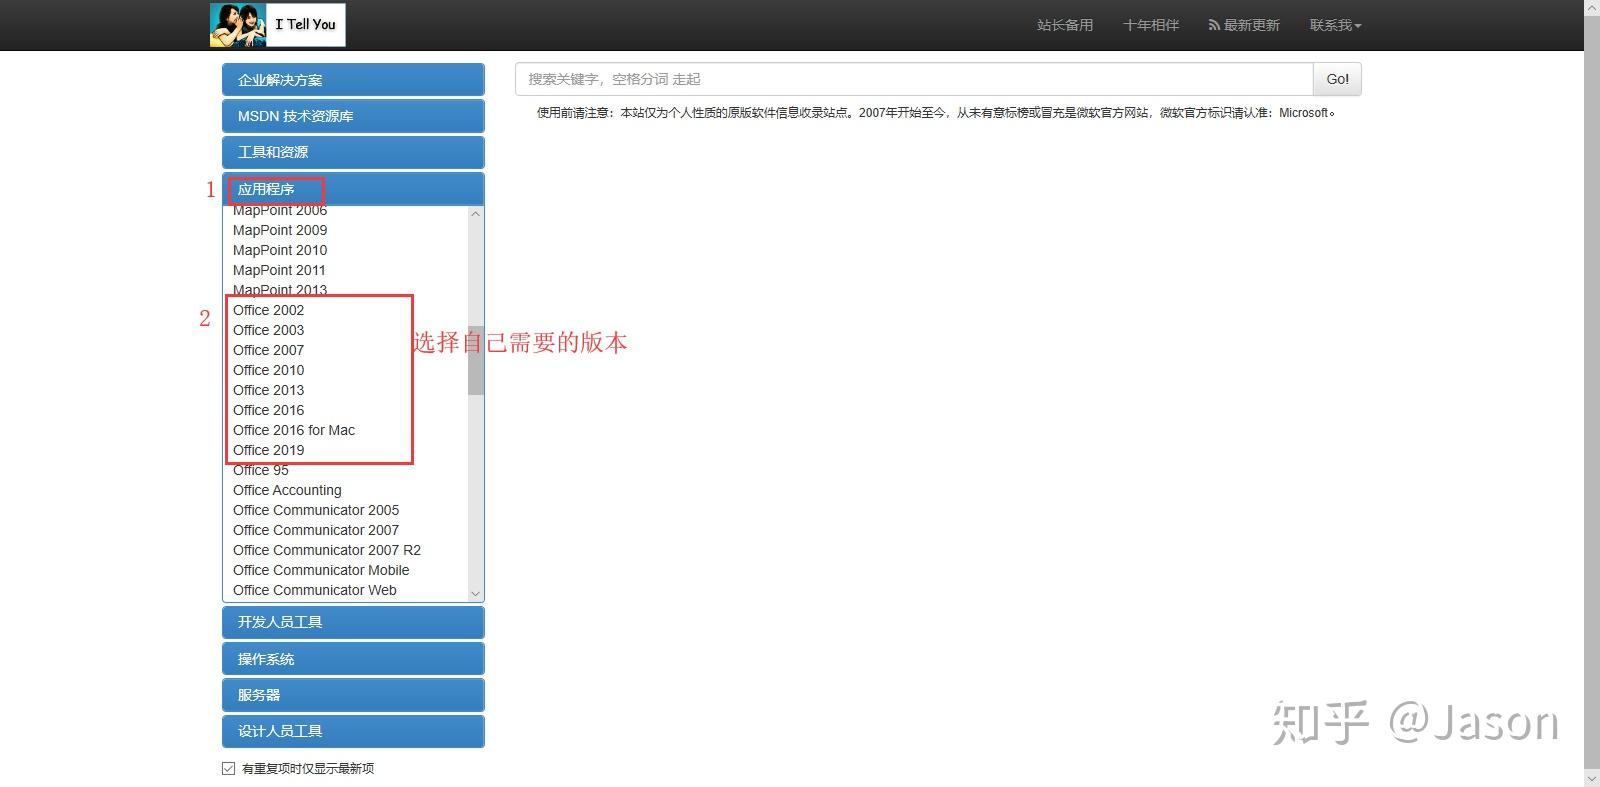Image resolution: width=1600 pixels, height=787 pixels.
Task: Expand the 开发人员工具 category panel
Action: pos(353,622)
